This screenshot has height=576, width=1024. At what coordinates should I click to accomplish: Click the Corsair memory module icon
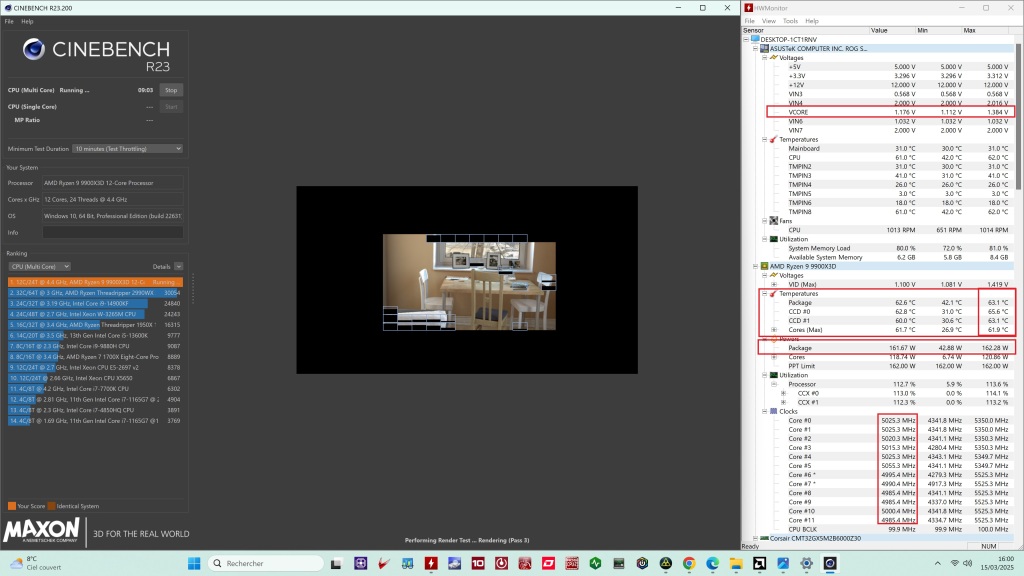(x=764, y=538)
